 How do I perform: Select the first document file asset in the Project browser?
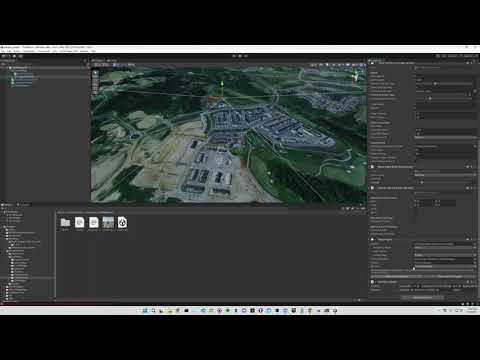79,222
